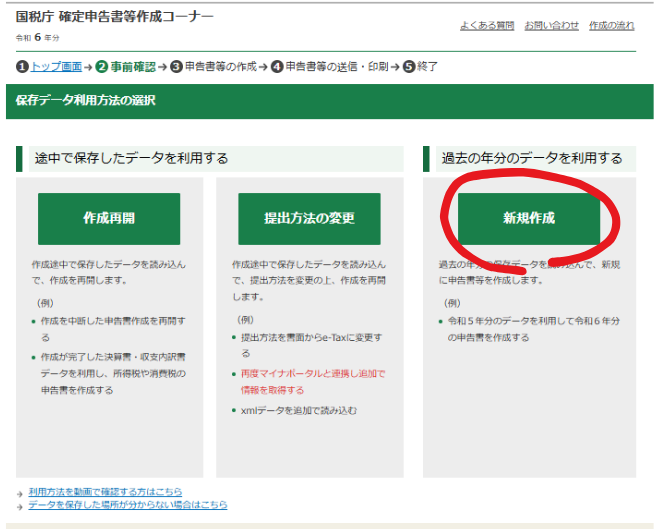This screenshot has width=660, height=530.
Task: Click the arrow icon beside the saved-data location link
Action: (20, 506)
